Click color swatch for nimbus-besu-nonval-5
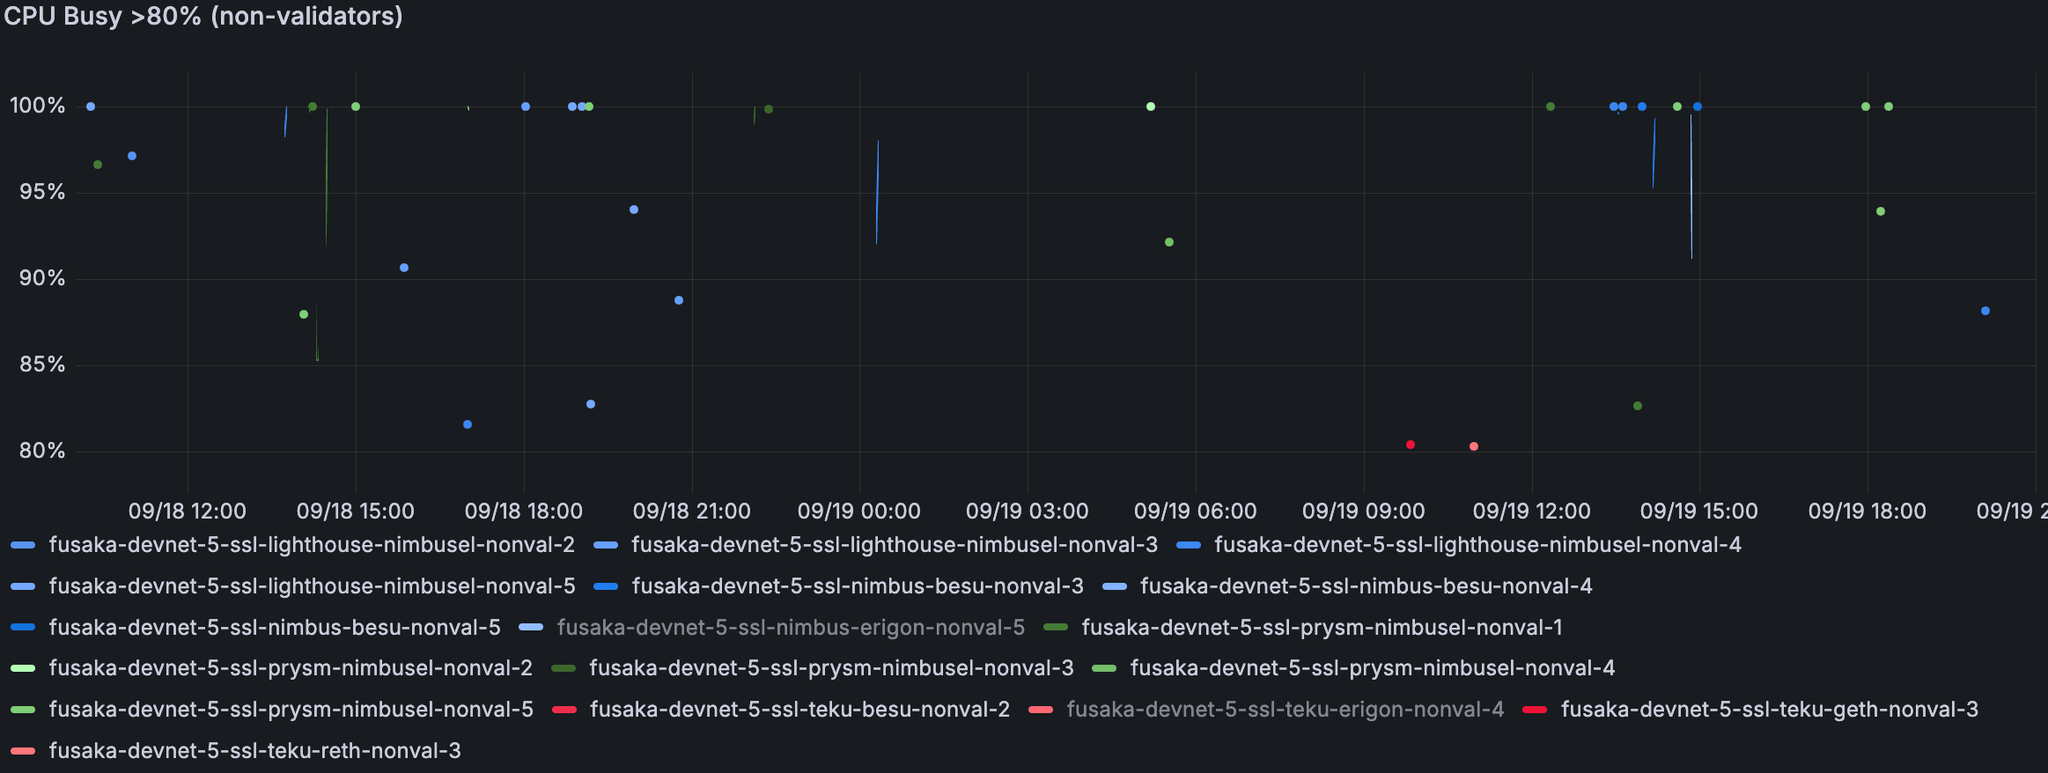The height and width of the screenshot is (773, 2048). click(x=23, y=628)
